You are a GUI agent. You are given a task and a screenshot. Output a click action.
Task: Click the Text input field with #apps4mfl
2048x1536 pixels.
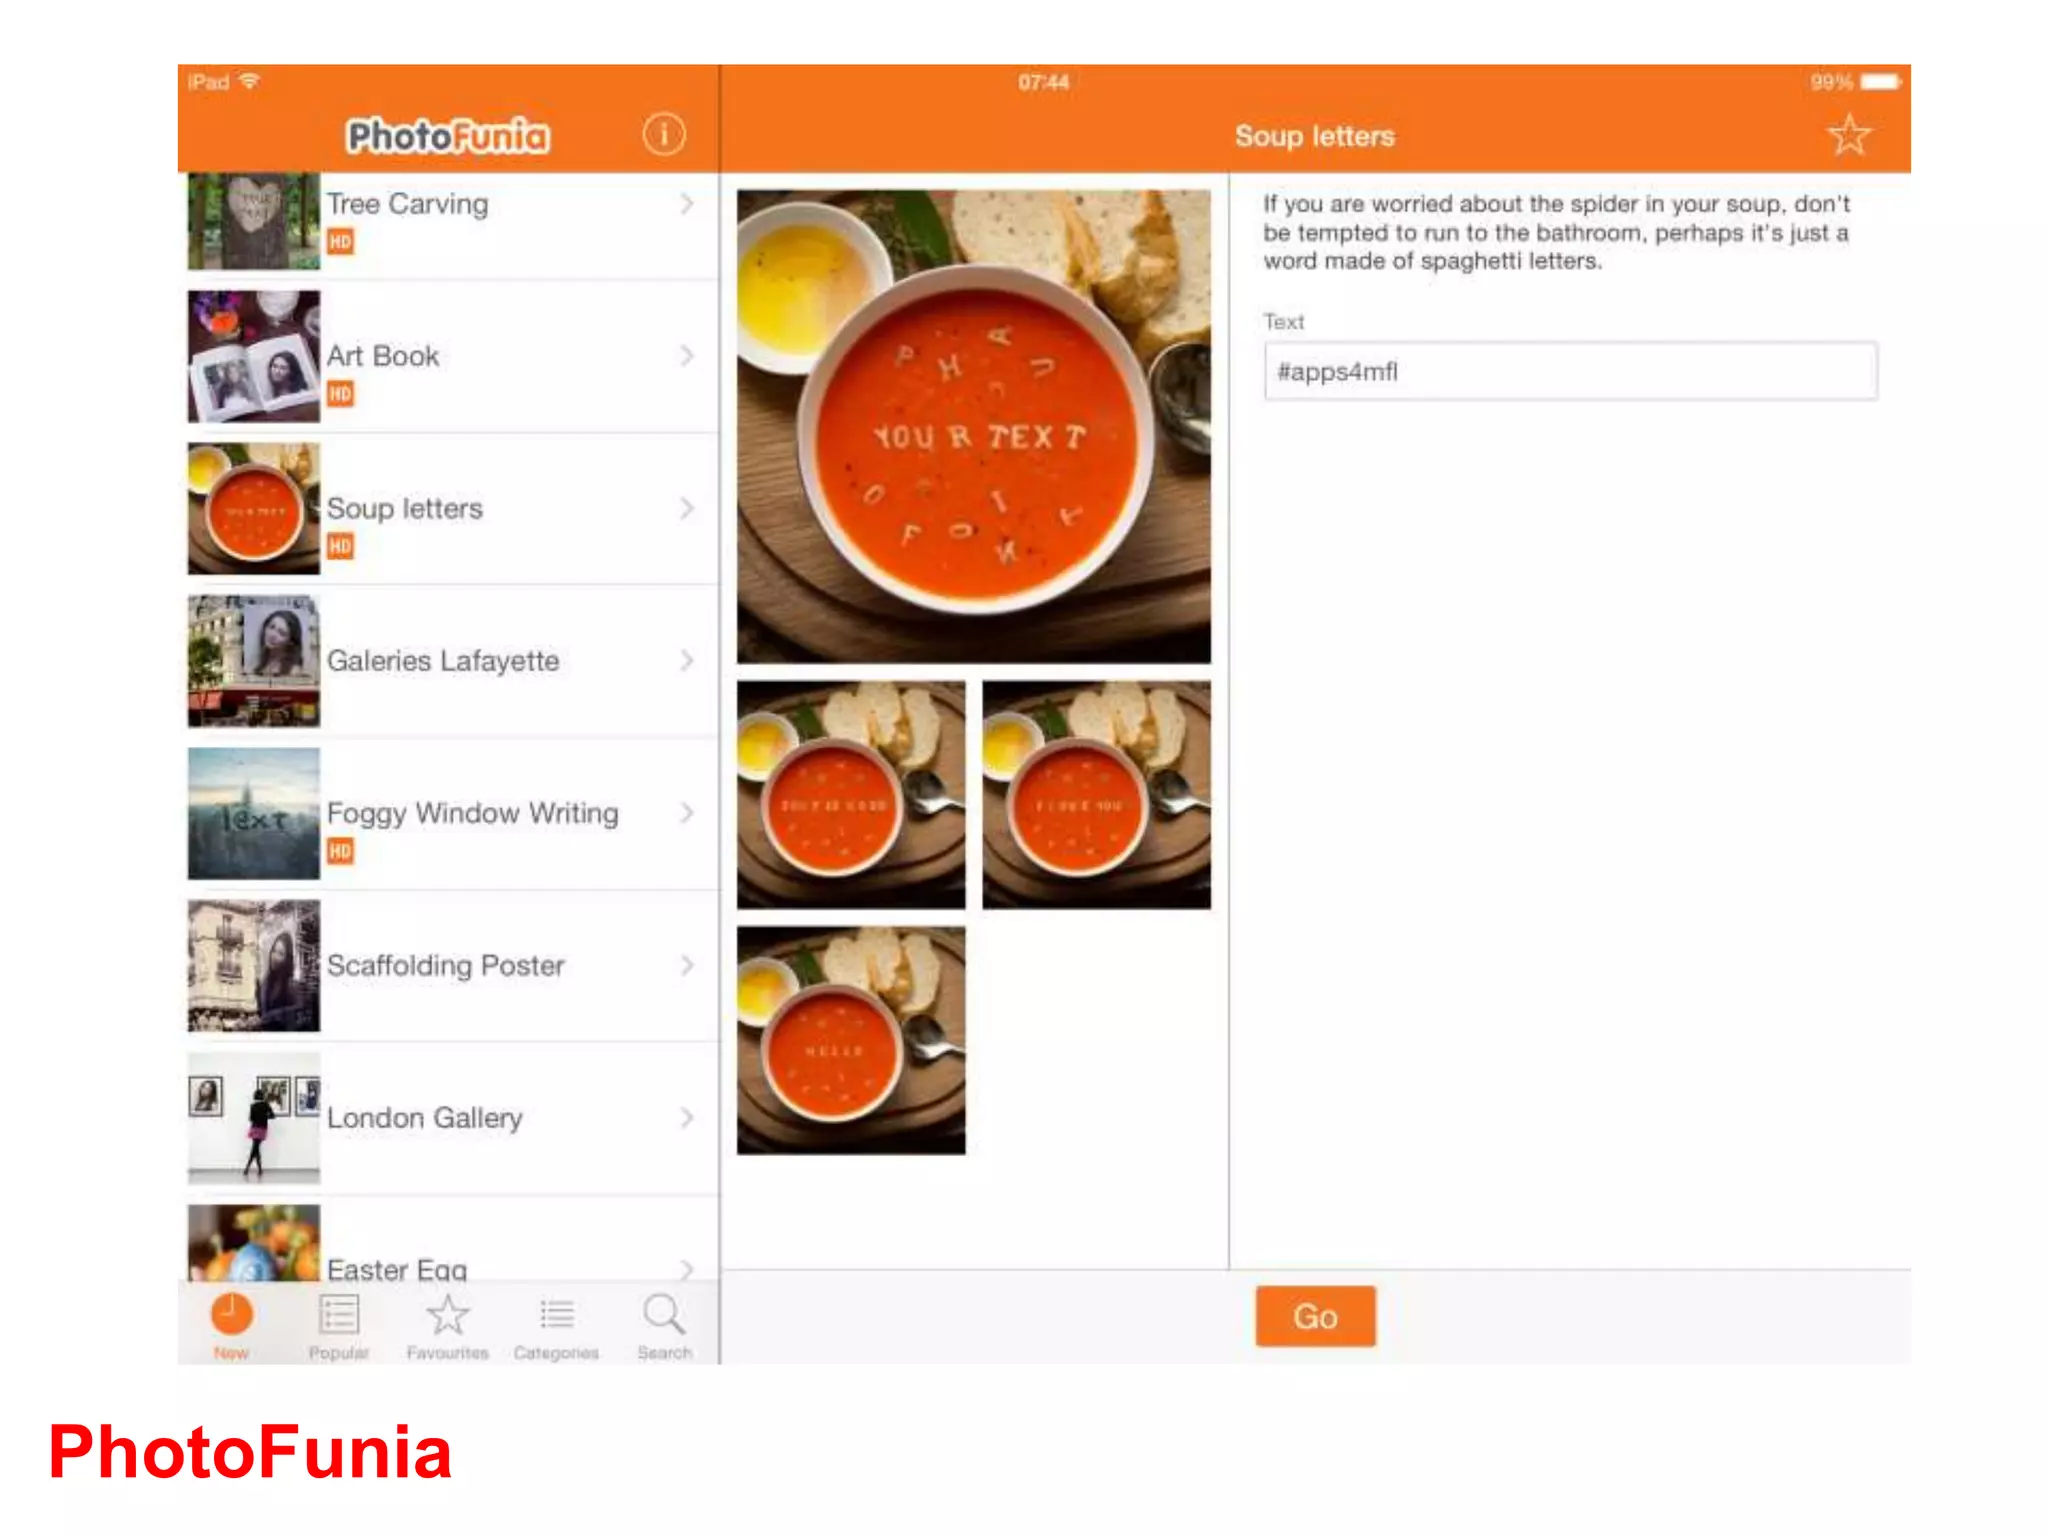1570,372
